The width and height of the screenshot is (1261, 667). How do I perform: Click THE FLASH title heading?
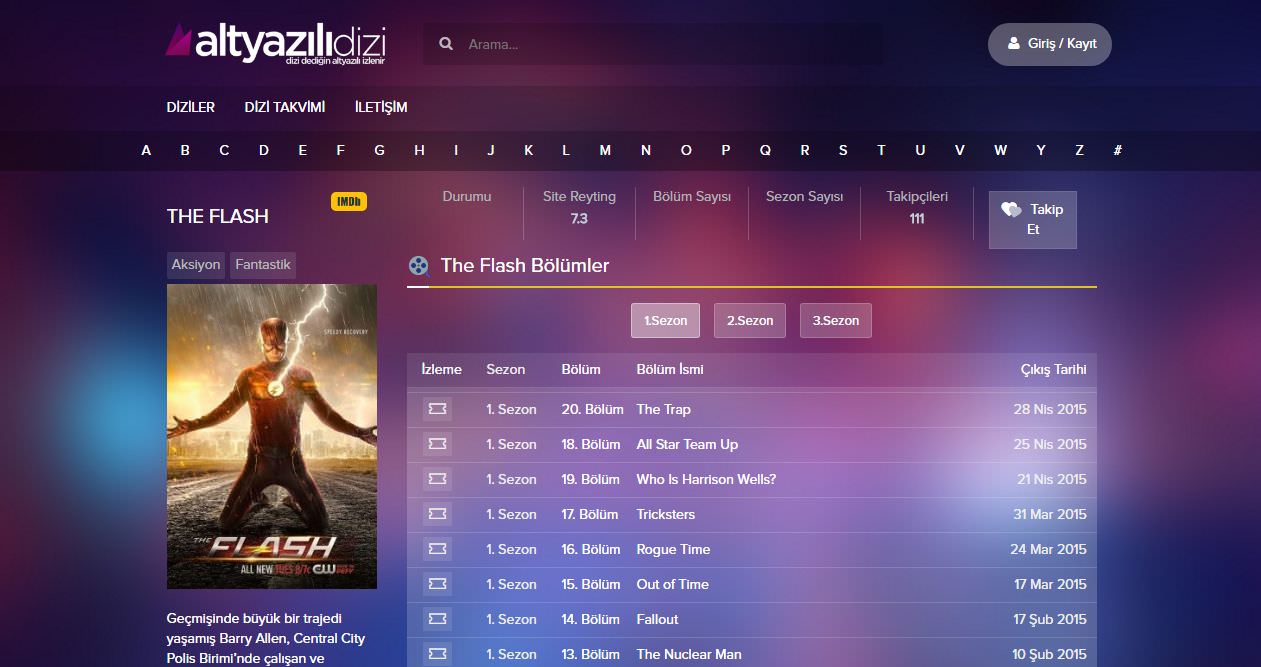coord(218,216)
